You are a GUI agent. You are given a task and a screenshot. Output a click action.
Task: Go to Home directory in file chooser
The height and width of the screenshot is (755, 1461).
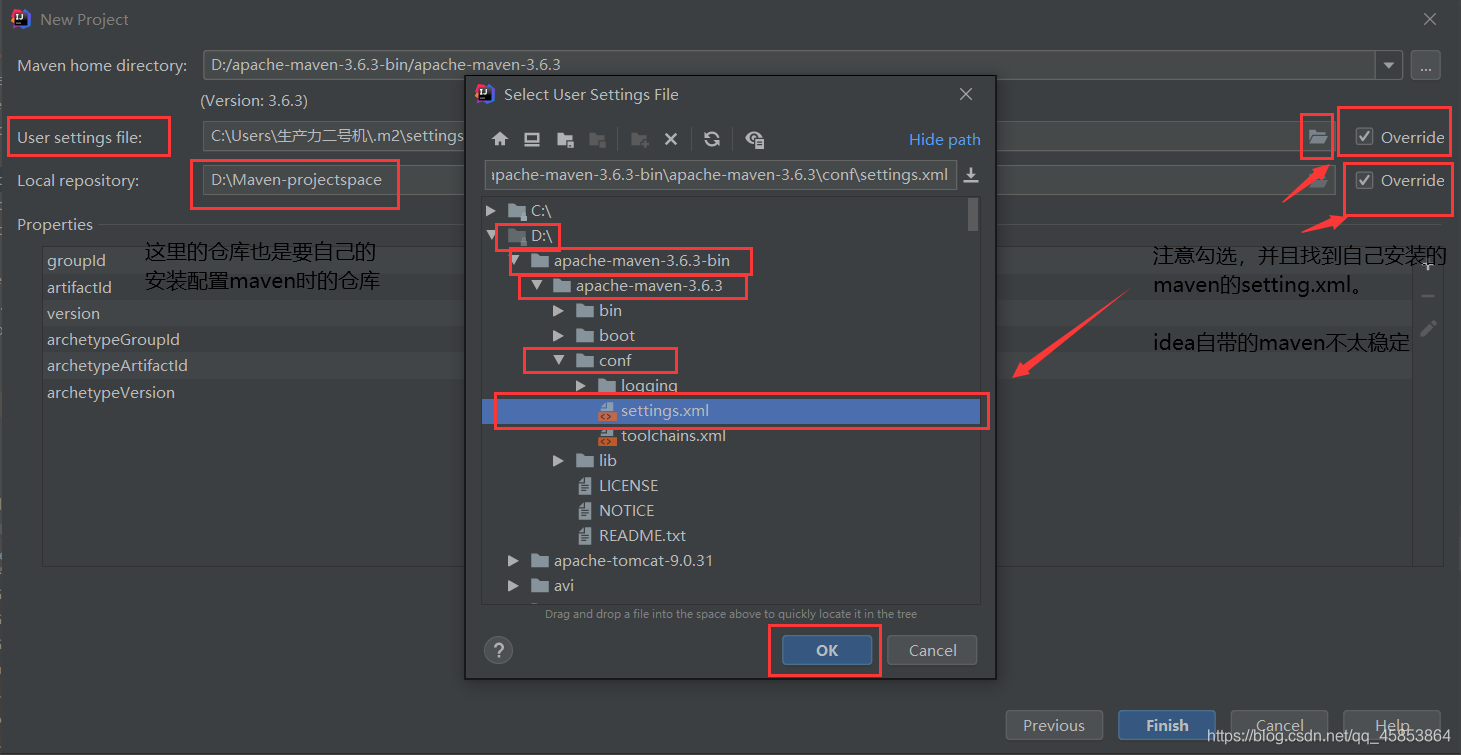pos(500,139)
